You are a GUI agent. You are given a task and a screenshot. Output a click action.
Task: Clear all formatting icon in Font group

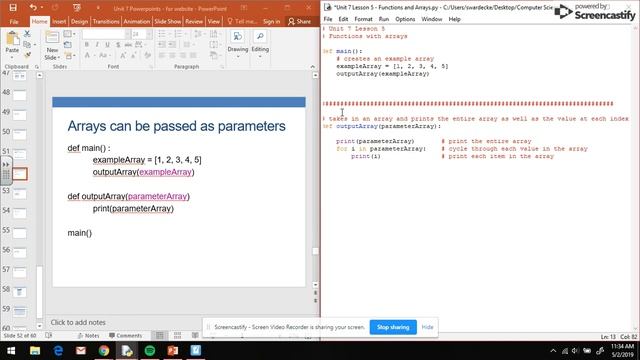(x=147, y=55)
